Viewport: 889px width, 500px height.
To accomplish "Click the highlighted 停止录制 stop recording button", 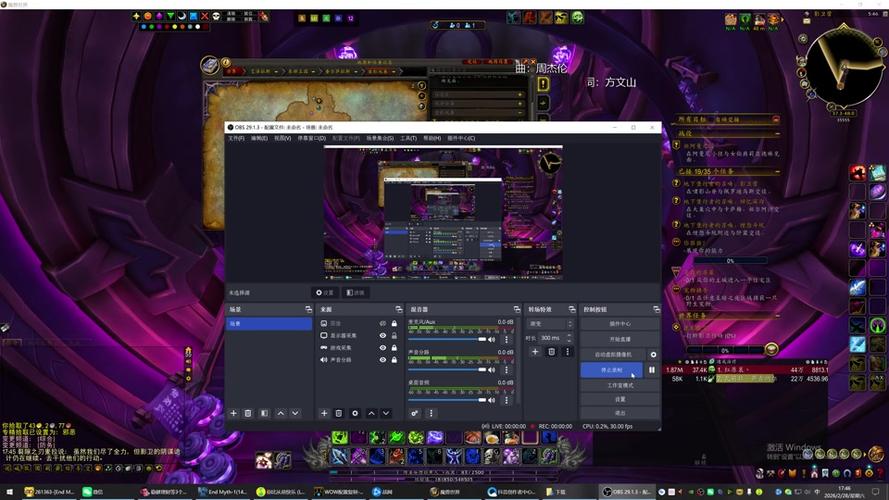I will pos(611,370).
